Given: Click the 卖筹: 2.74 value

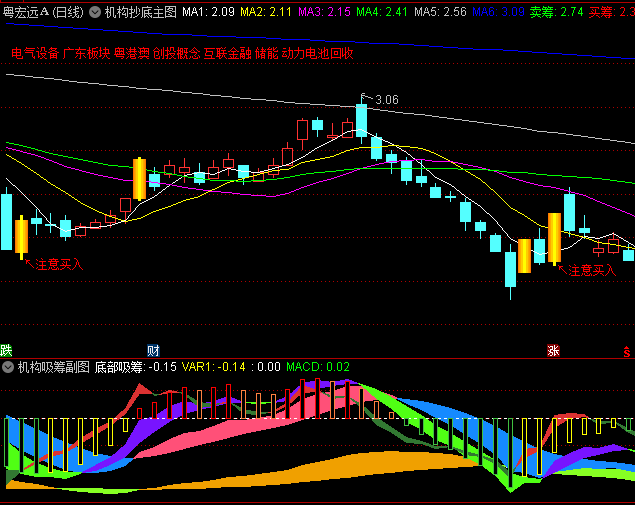Looking at the screenshot, I should point(556,12).
